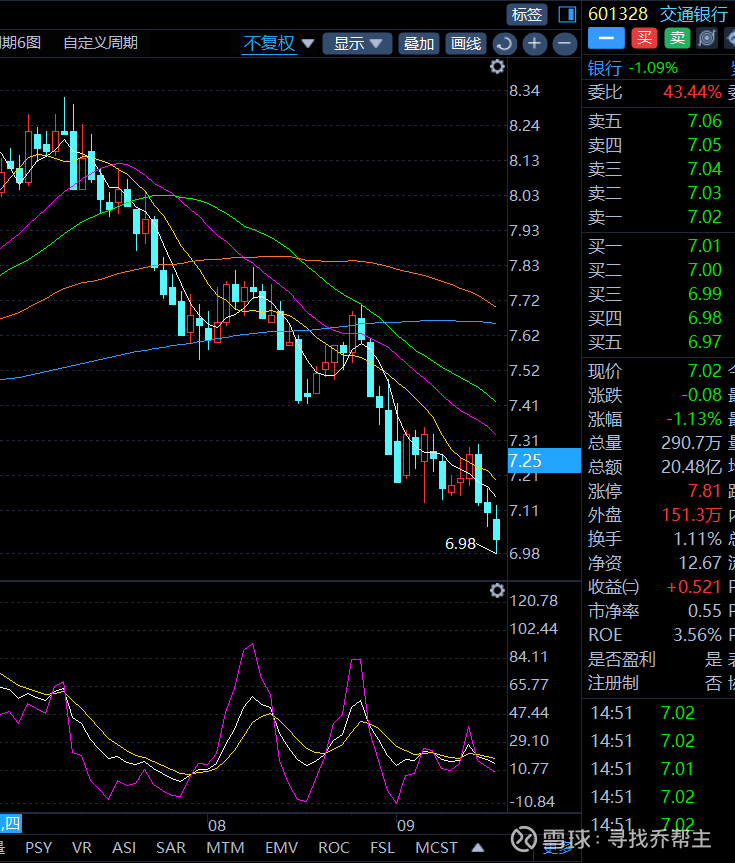The width and height of the screenshot is (735, 863).
Task: Click 现价 value 7.02
Action: coord(705,371)
